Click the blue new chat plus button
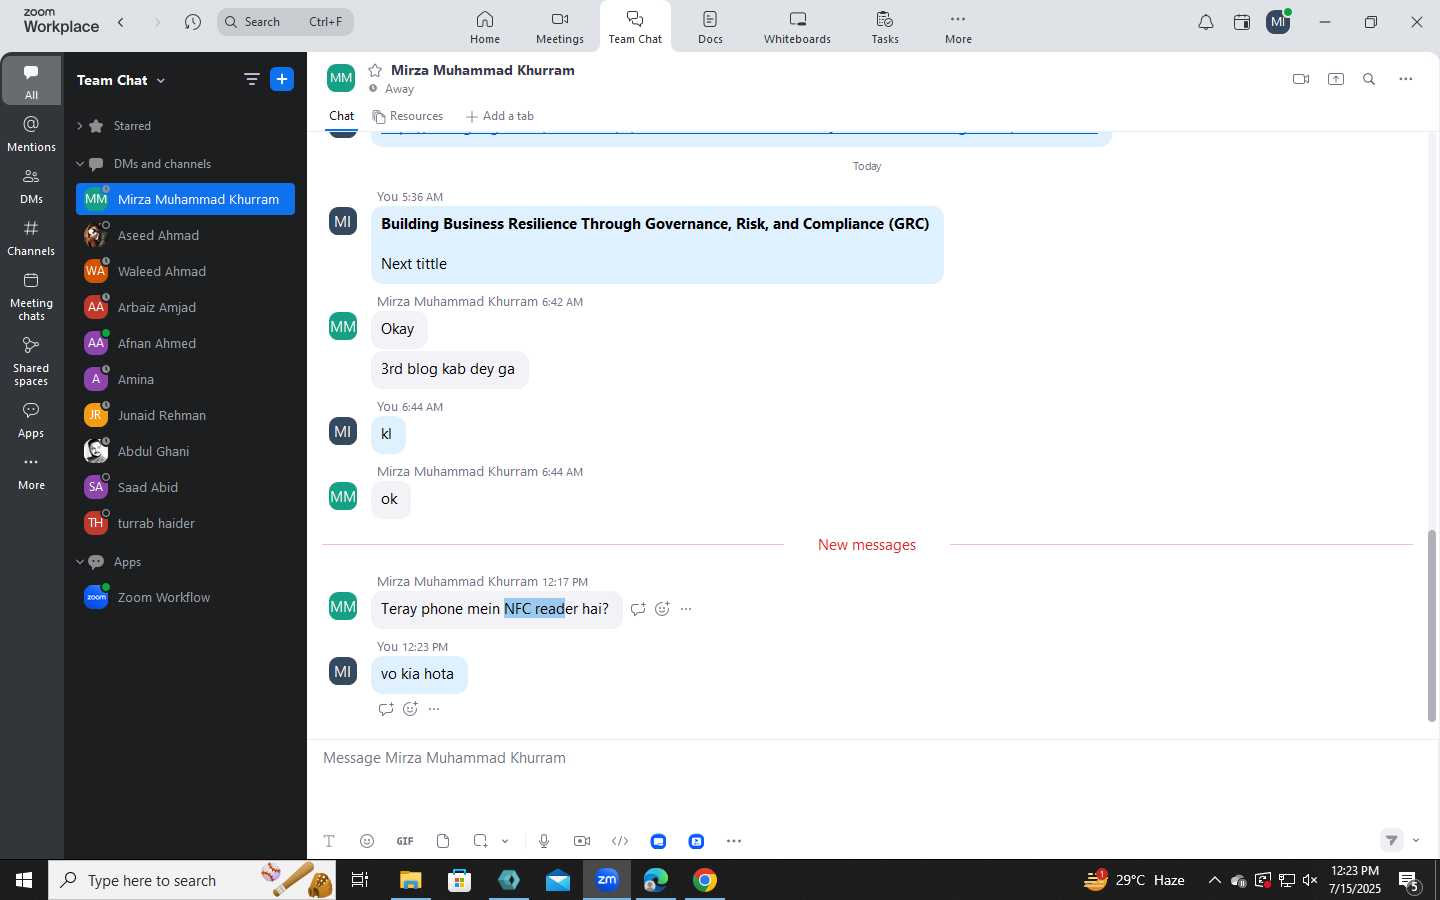 pyautogui.click(x=282, y=80)
